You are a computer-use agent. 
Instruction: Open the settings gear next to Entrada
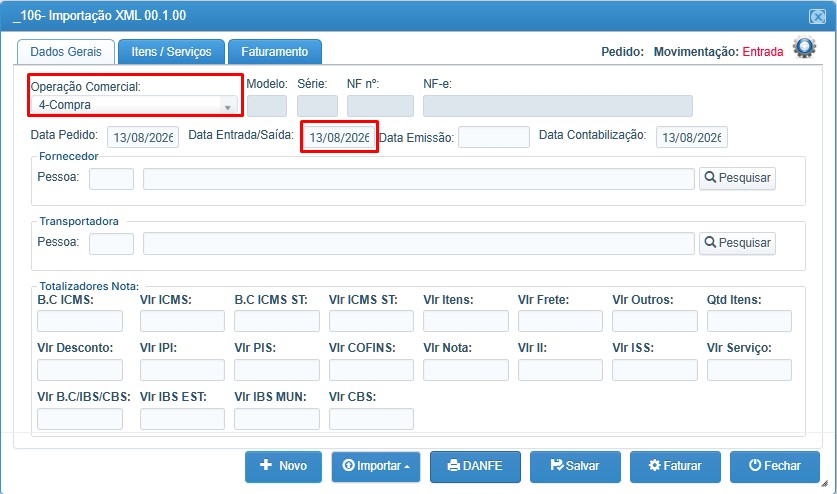pyautogui.click(x=804, y=48)
